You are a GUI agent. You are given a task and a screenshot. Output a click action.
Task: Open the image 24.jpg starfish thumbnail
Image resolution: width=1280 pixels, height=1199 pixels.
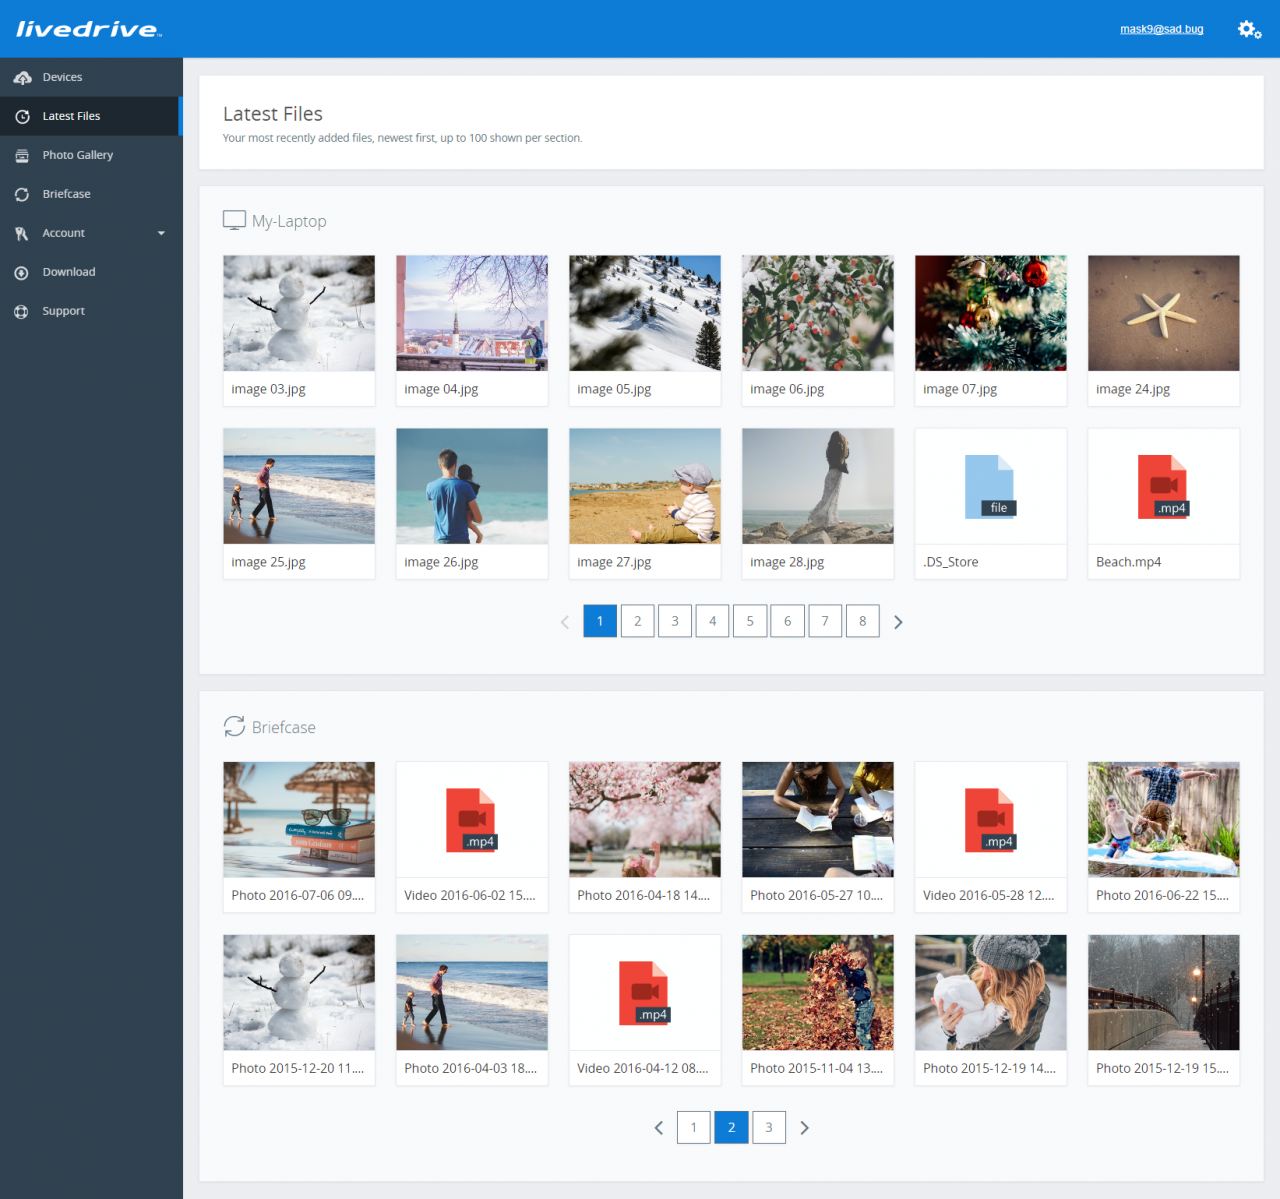[1163, 313]
